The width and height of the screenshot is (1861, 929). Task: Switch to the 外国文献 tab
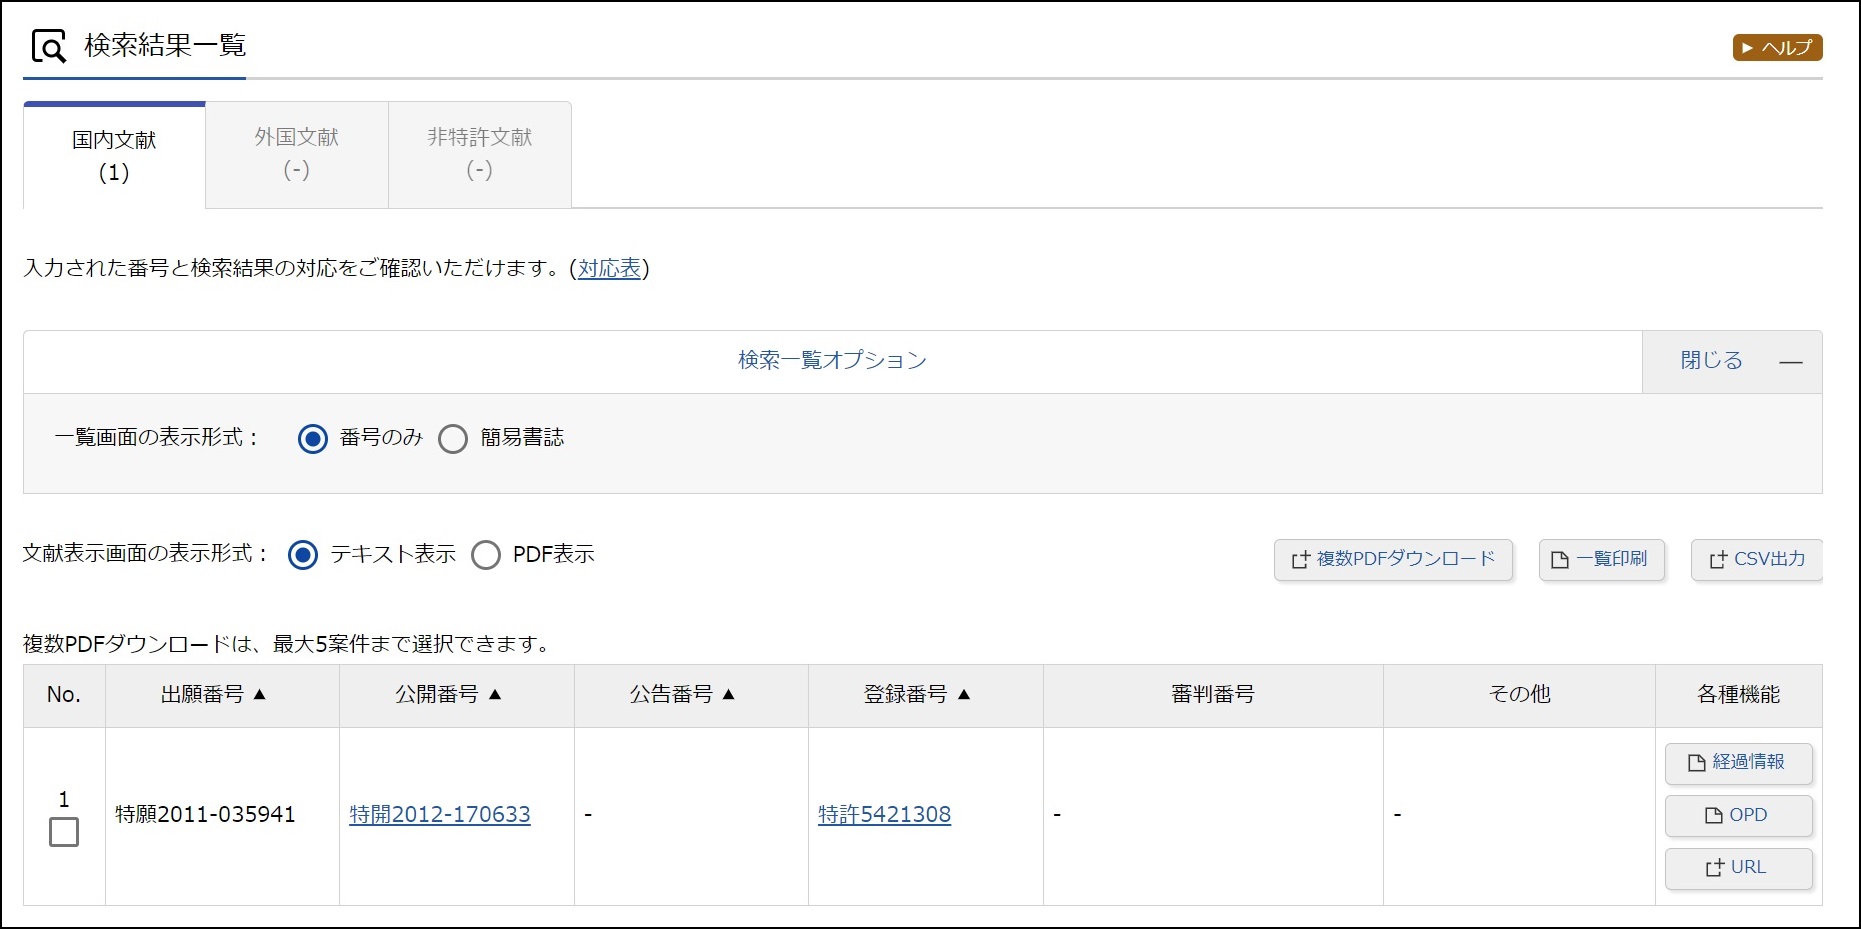[x=296, y=154]
